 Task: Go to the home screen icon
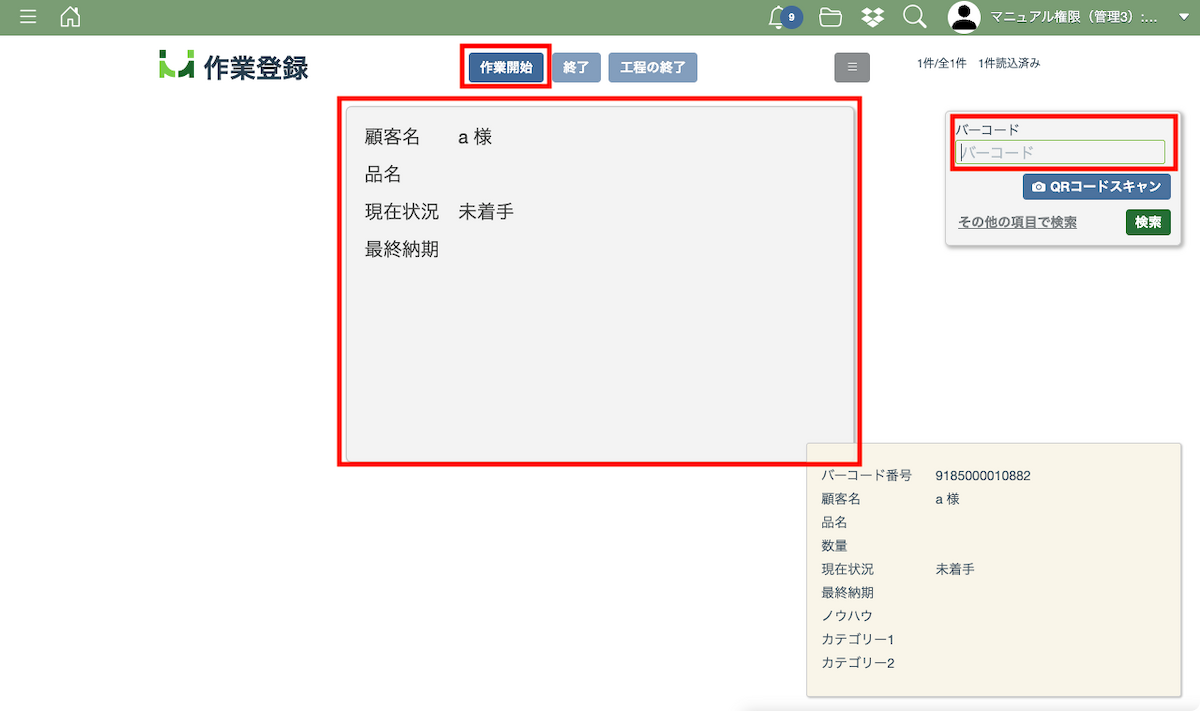pyautogui.click(x=70, y=17)
